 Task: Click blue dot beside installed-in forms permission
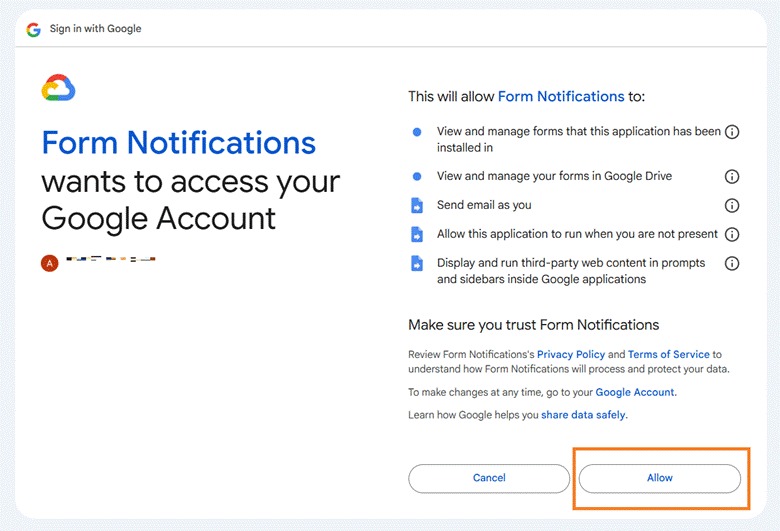tap(417, 132)
